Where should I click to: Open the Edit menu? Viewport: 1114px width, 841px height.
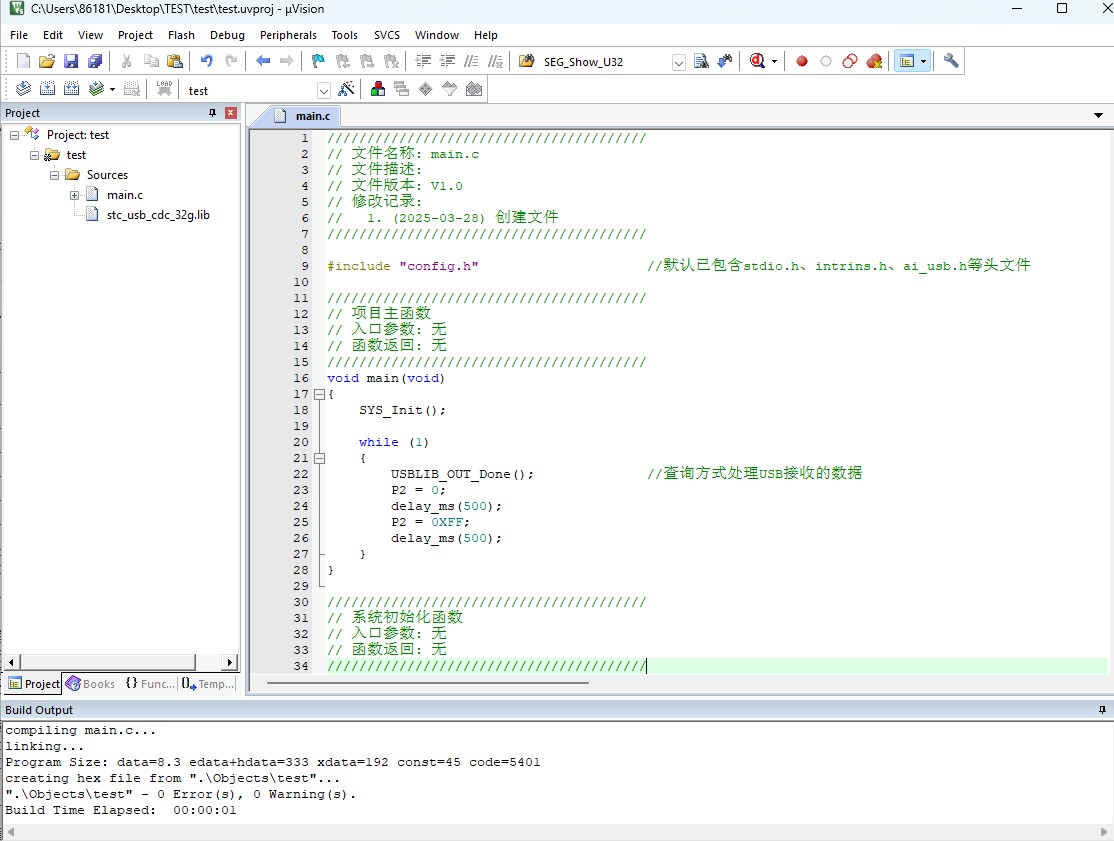pos(53,35)
